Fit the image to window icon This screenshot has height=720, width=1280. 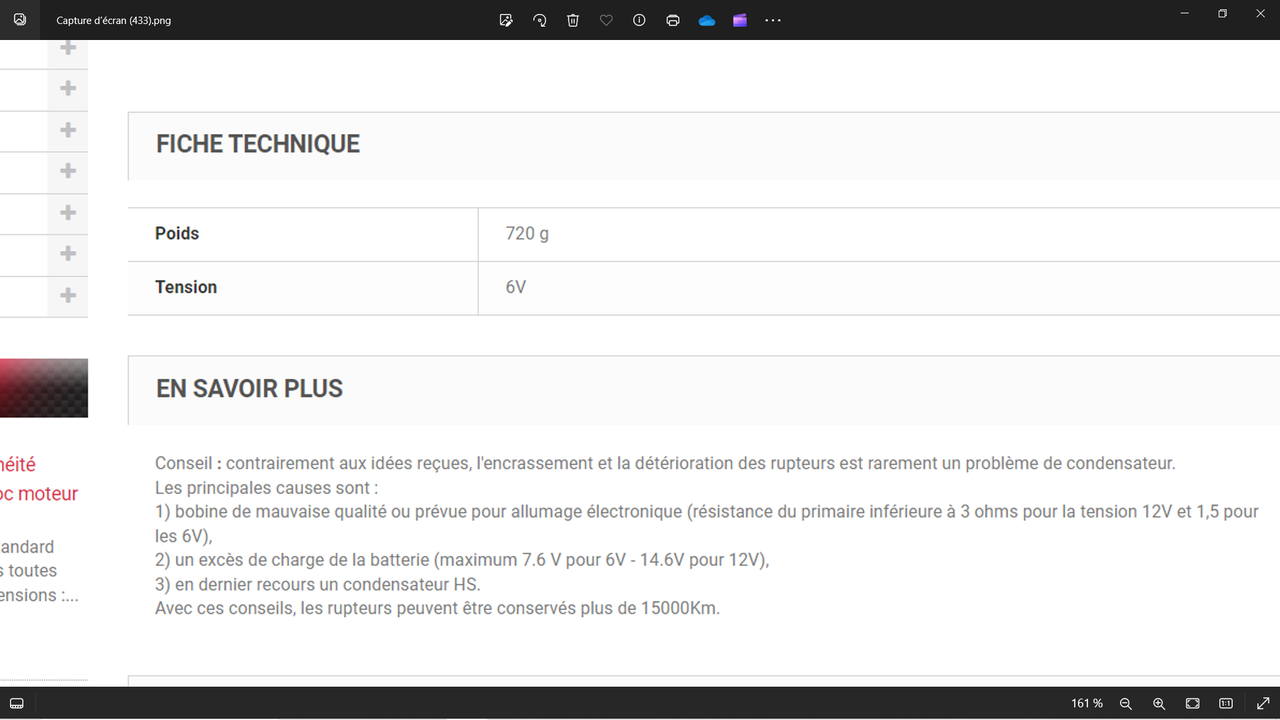pos(1193,703)
